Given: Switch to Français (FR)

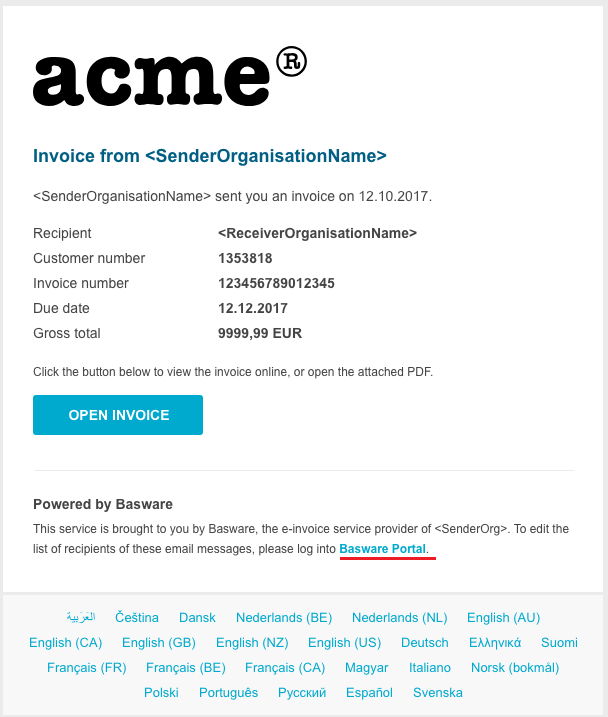Looking at the screenshot, I should click(x=86, y=667).
